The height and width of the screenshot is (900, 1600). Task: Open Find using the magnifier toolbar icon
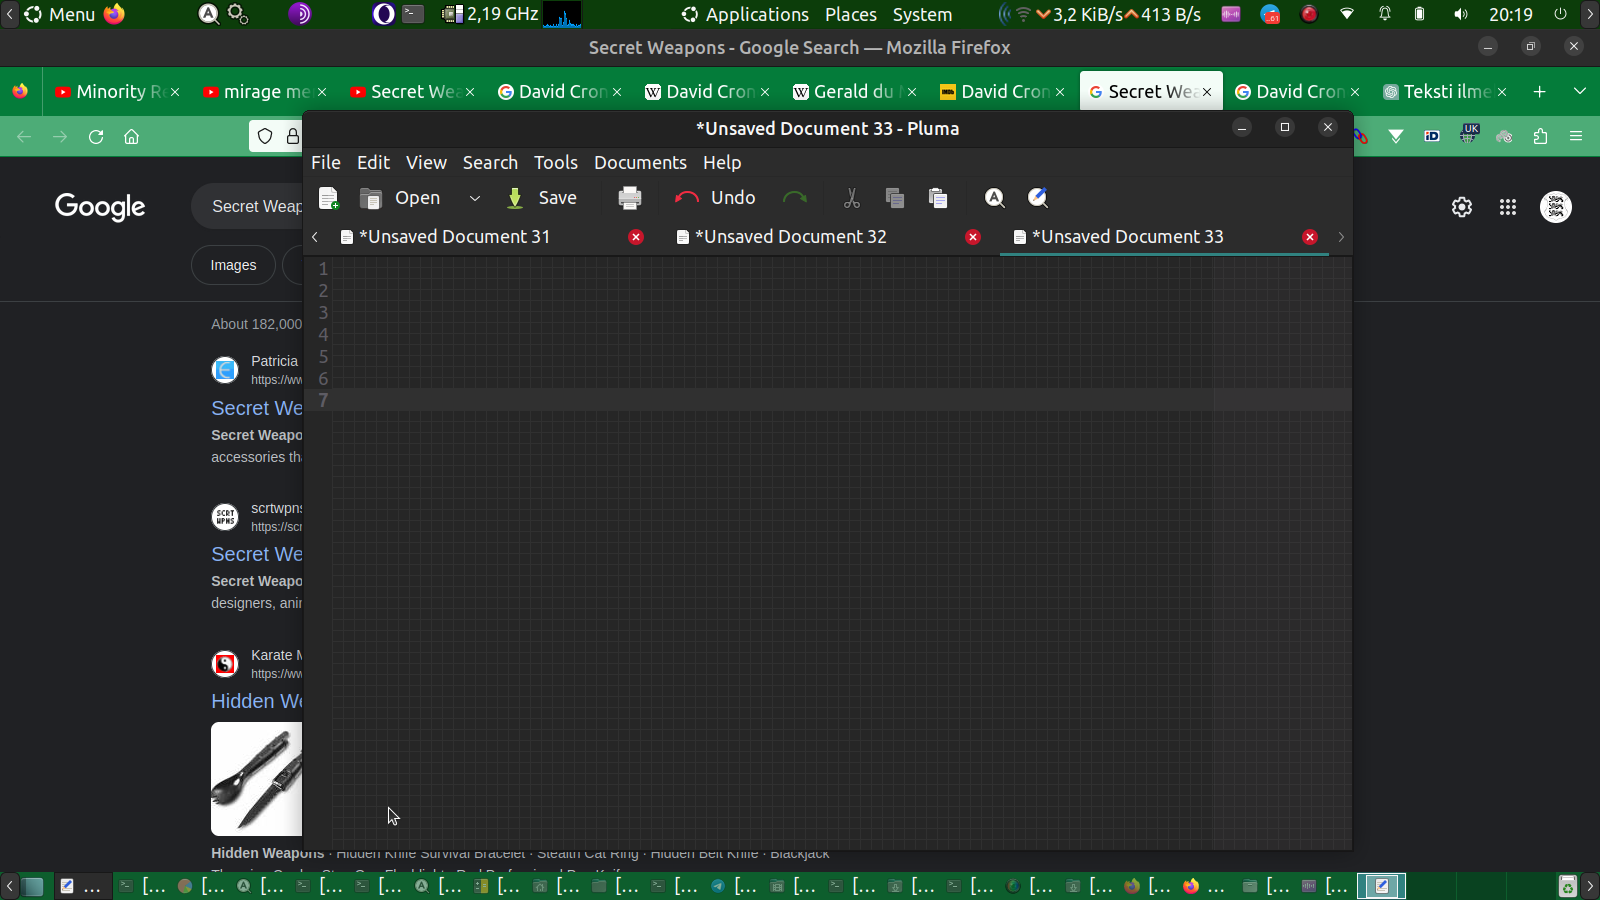coord(994,198)
